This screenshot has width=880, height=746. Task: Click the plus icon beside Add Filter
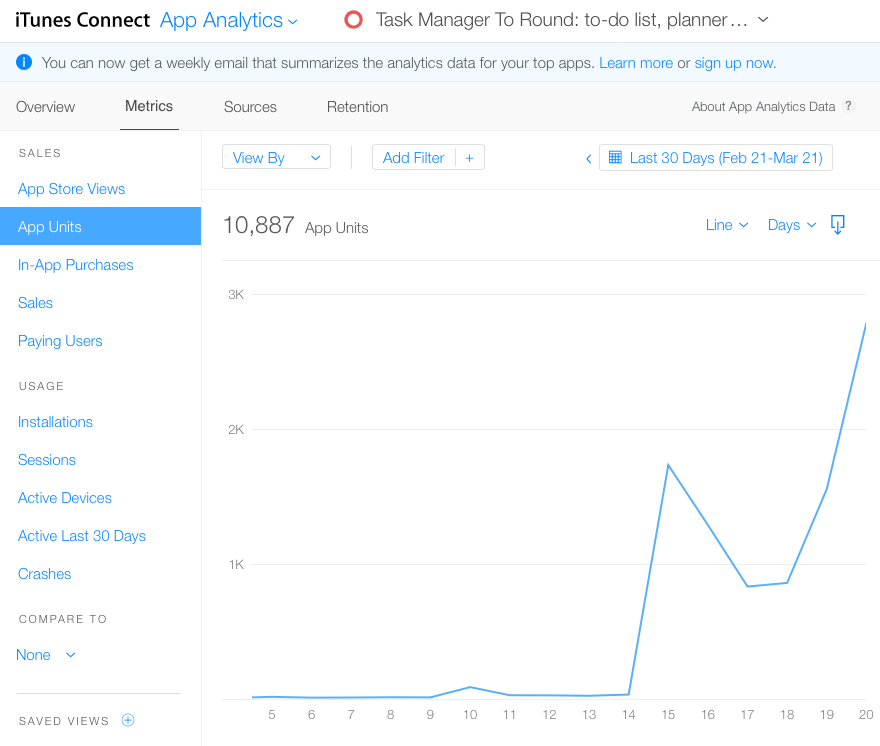coord(469,158)
